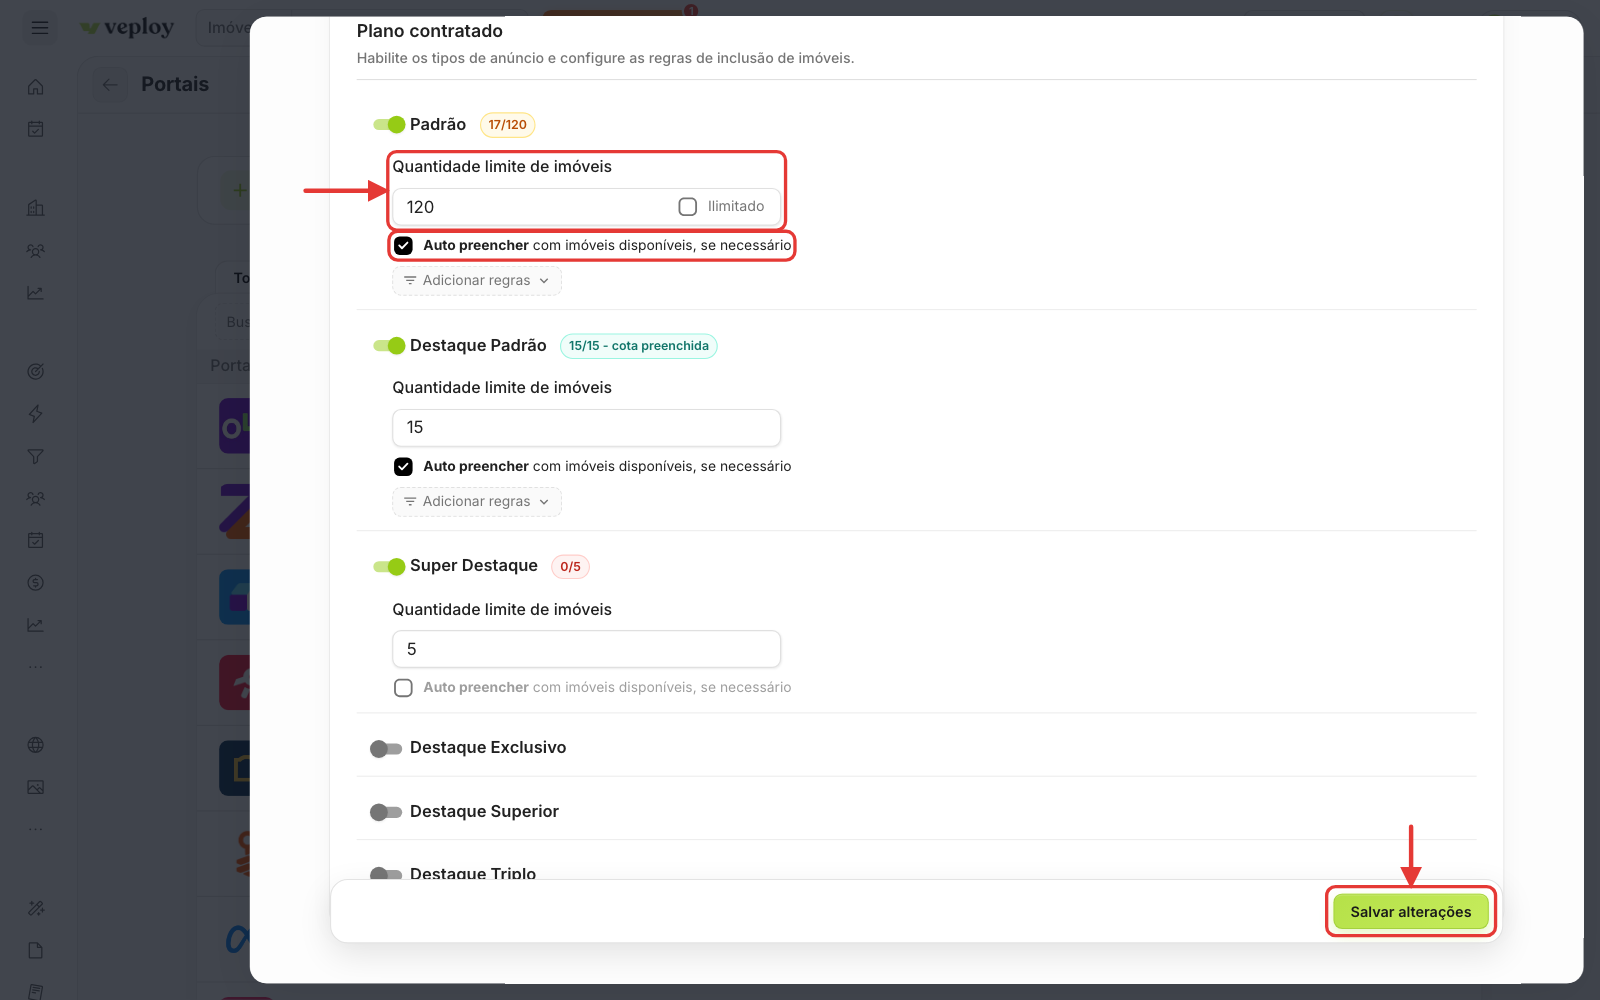Viewport: 1600px width, 1000px height.
Task: Open the image gallery sidebar icon
Action: 36,787
